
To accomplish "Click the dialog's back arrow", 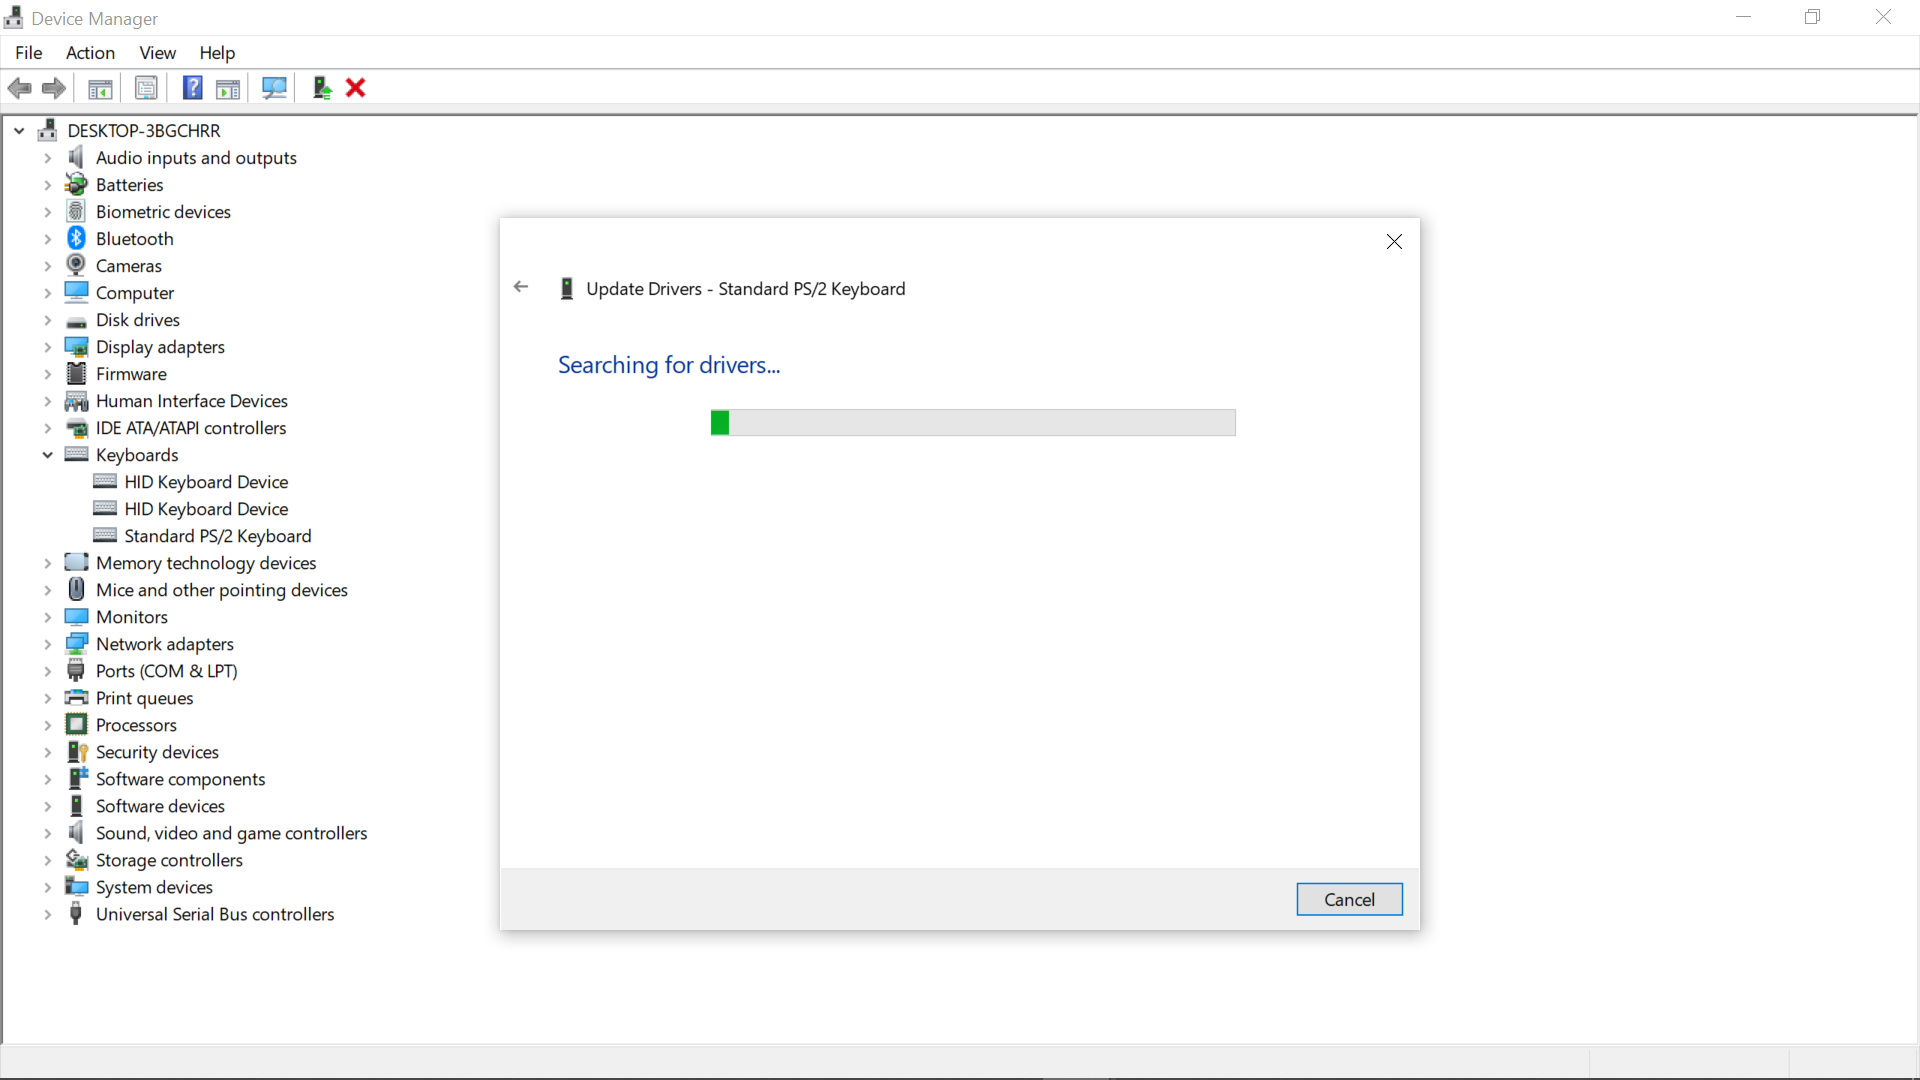I will point(521,287).
